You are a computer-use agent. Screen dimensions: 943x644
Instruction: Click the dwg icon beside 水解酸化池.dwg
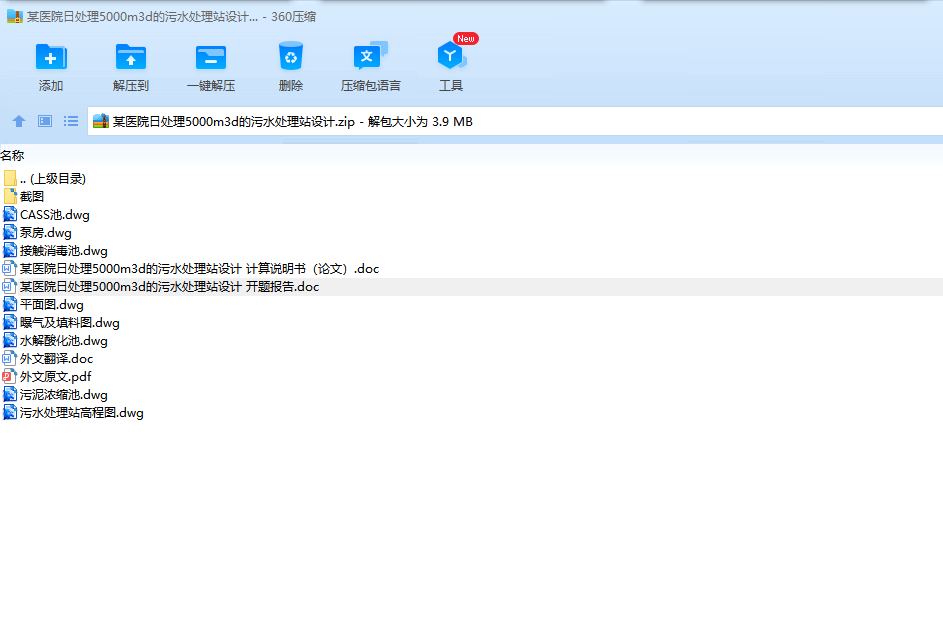tap(10, 340)
